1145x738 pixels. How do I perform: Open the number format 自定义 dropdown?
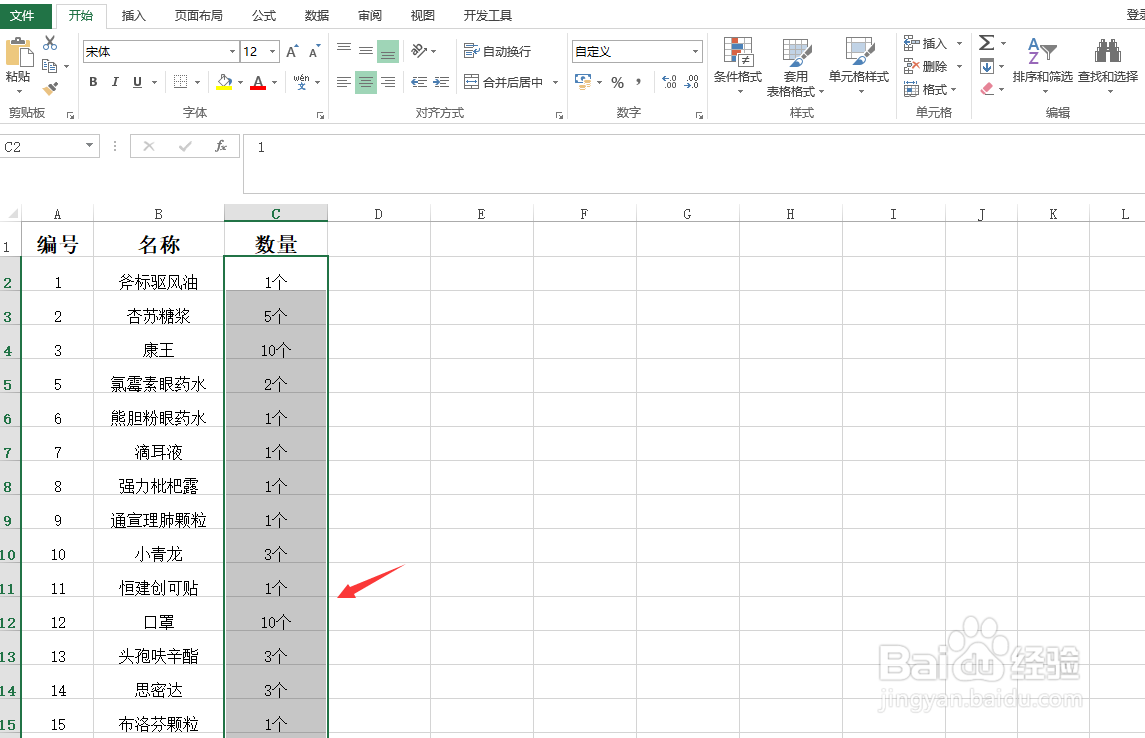pyautogui.click(x=695, y=52)
